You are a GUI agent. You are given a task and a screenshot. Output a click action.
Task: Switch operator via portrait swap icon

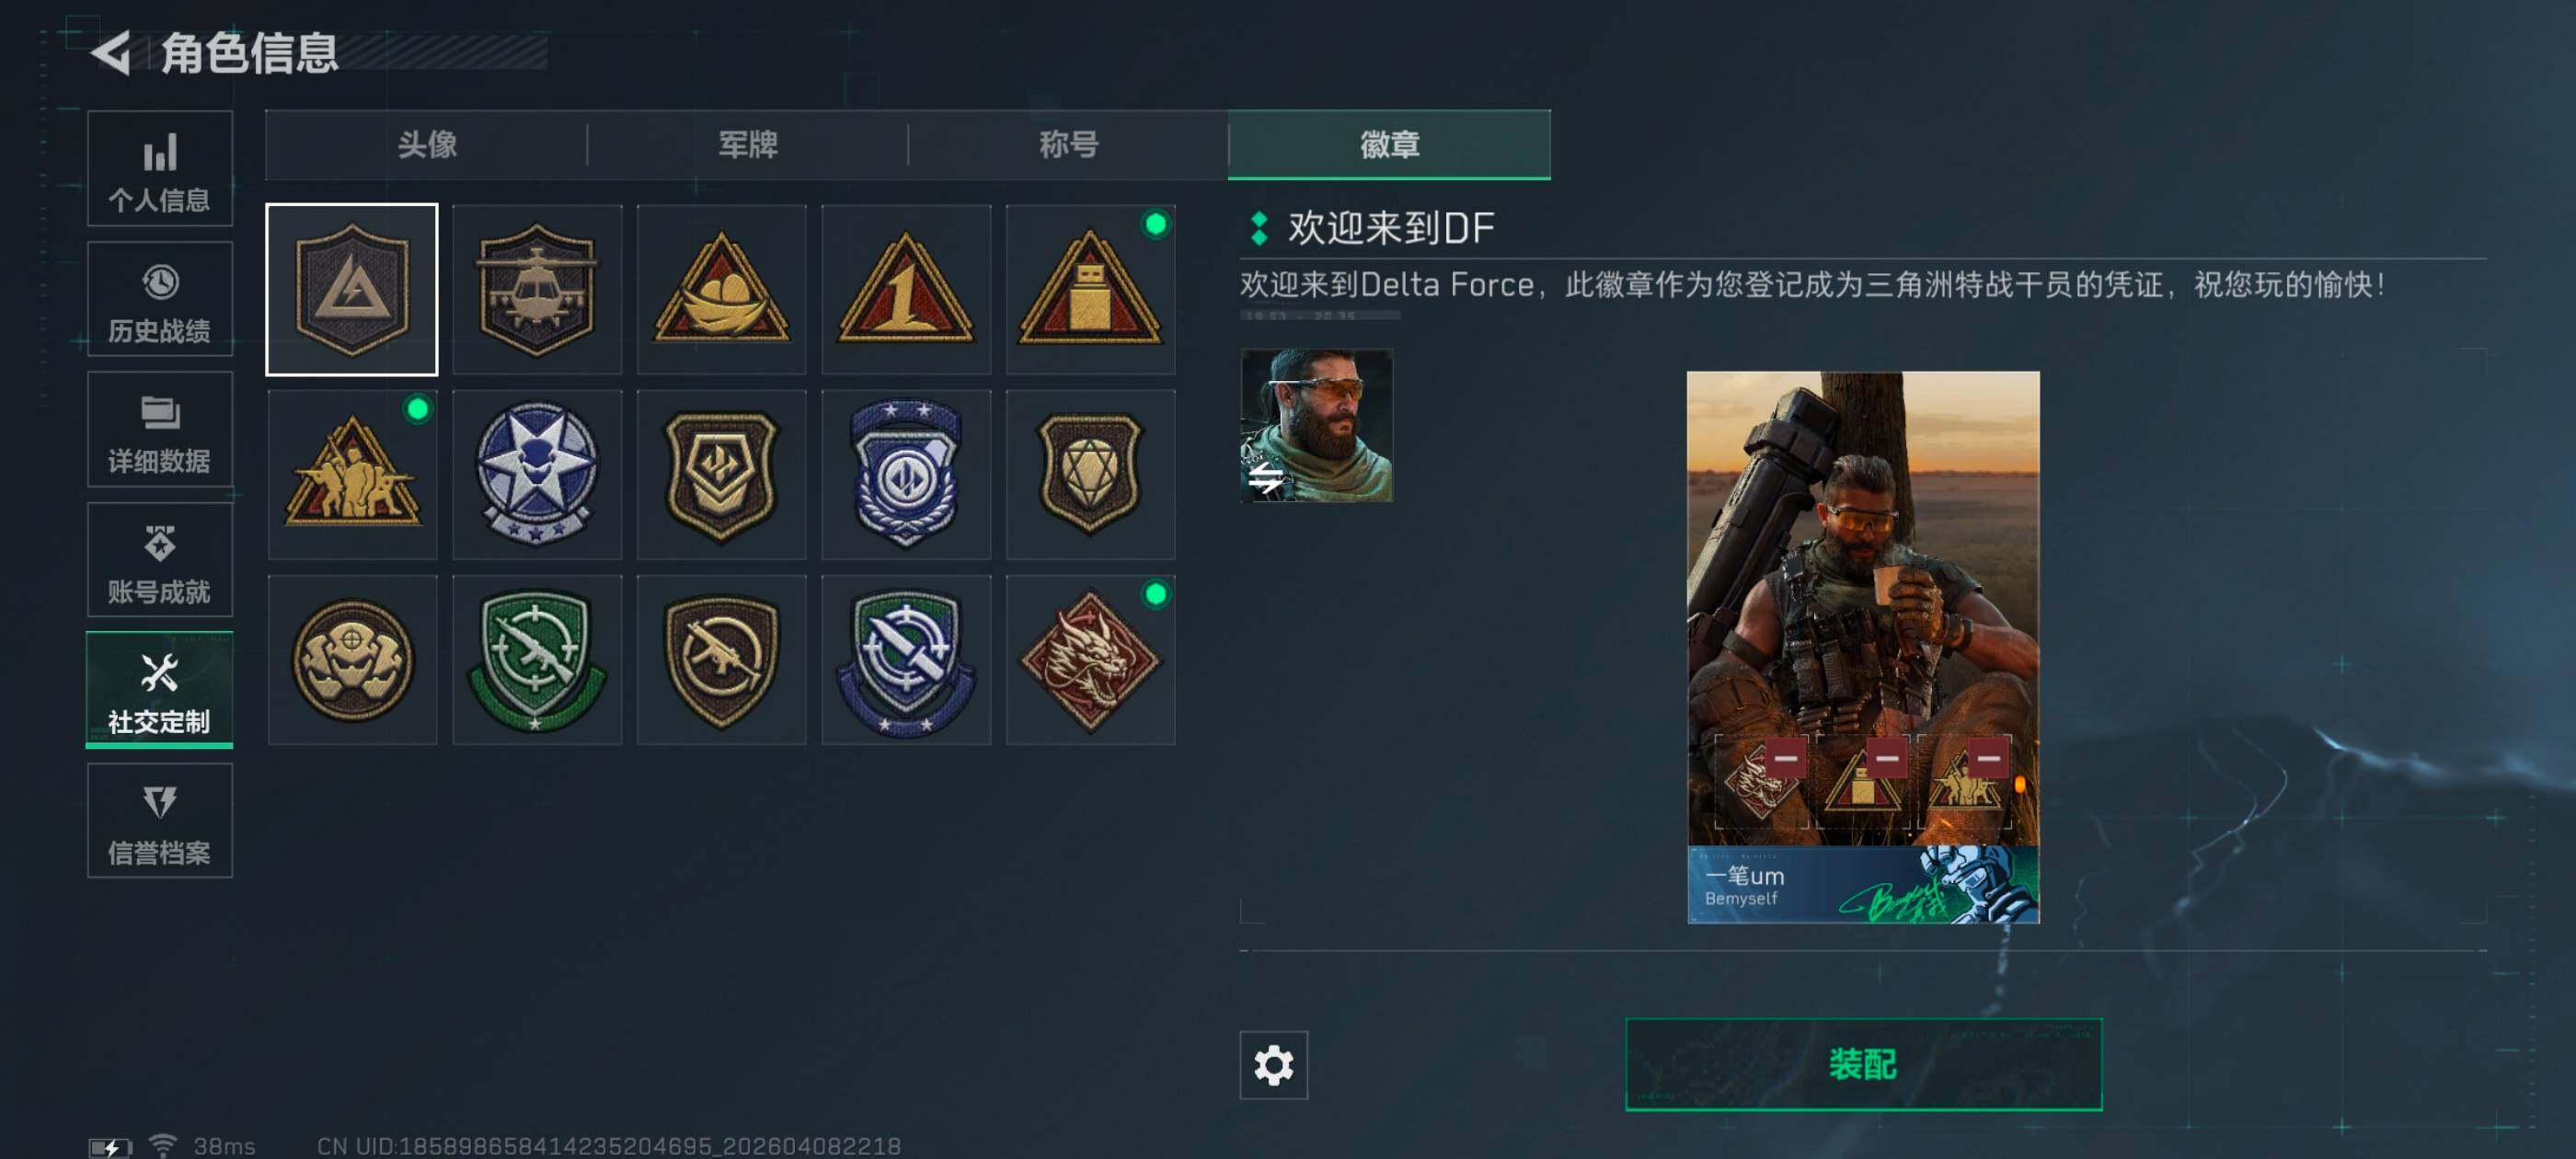(x=1266, y=477)
